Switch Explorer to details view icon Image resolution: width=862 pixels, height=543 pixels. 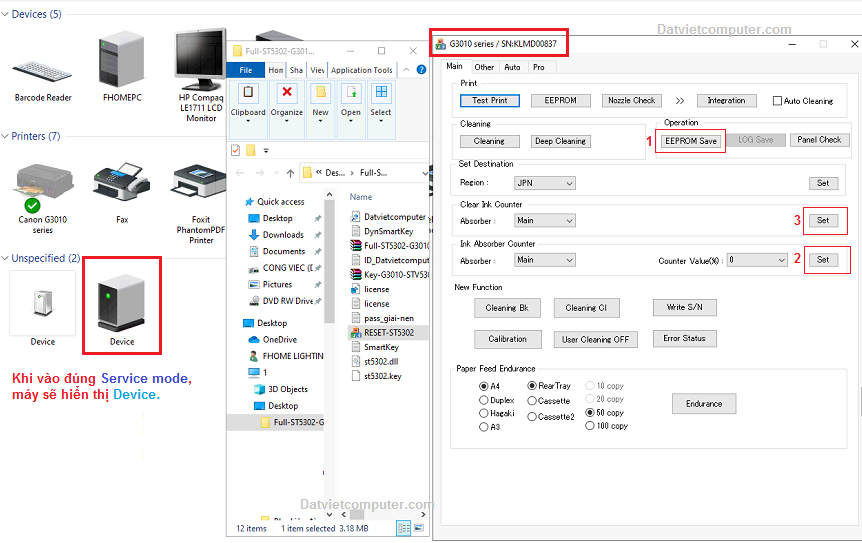point(404,528)
